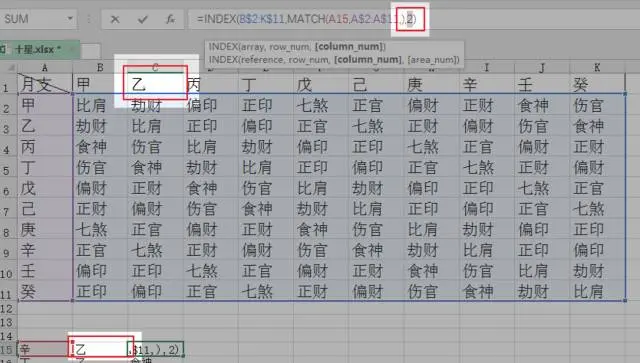The width and height of the screenshot is (640, 363).
Task: Select row 6 header
Action: pyautogui.click(x=8, y=188)
